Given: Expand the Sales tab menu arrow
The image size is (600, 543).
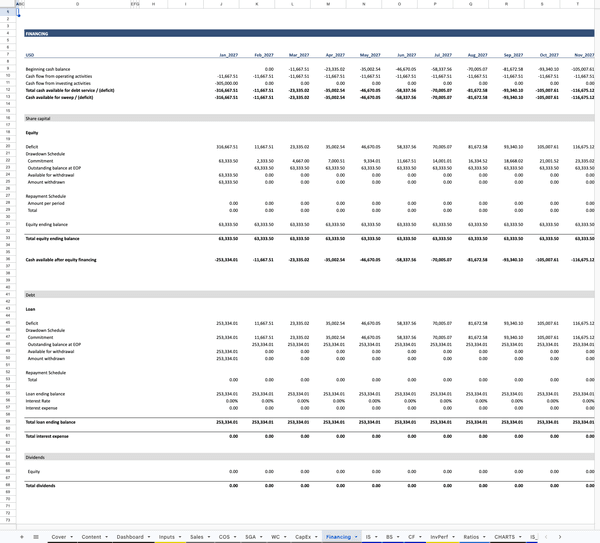Looking at the screenshot, I should (x=209, y=537).
